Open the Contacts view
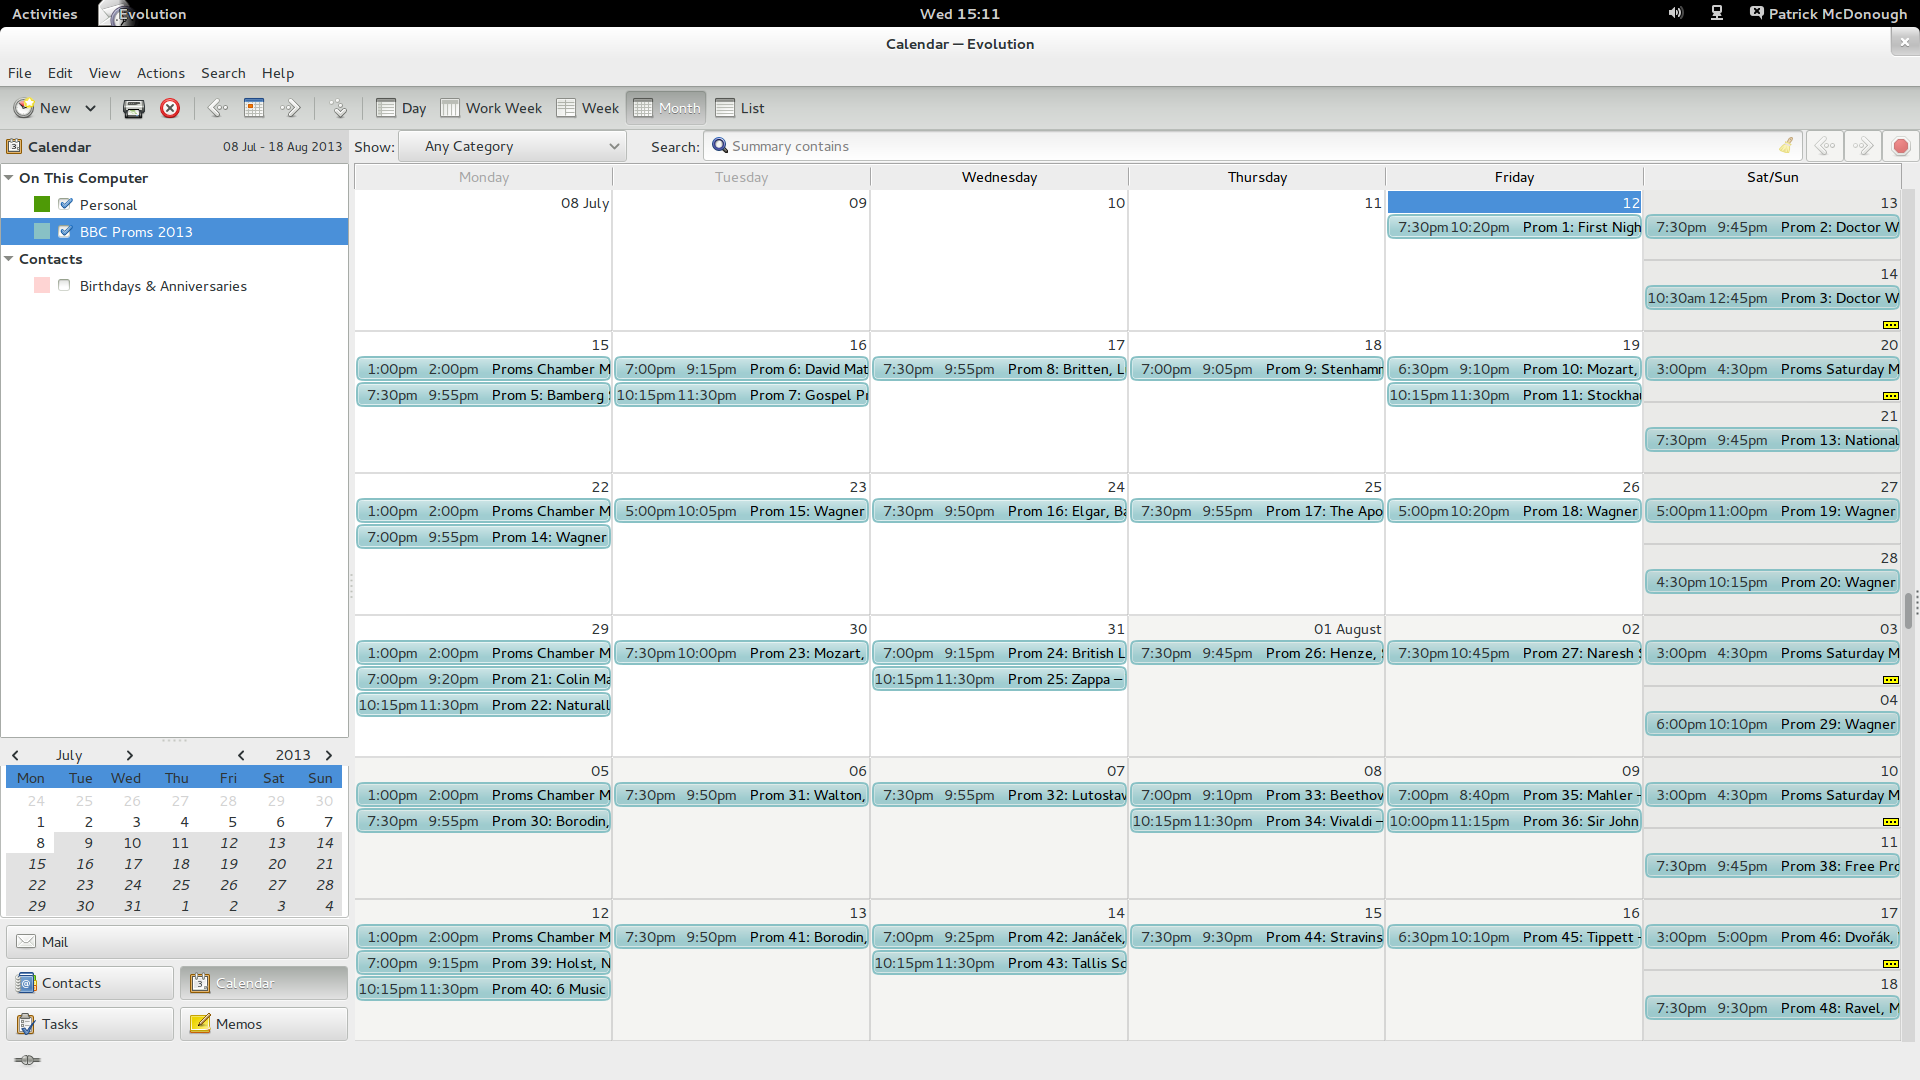1920x1080 pixels. click(x=90, y=983)
